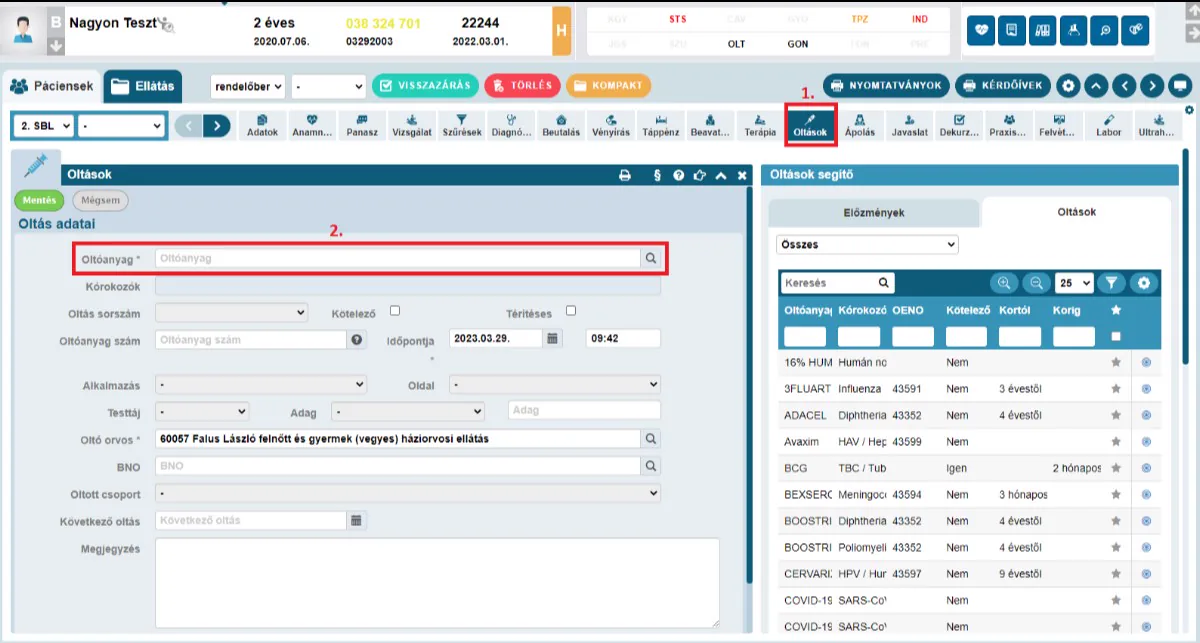Open the binders archive icon in the header
This screenshot has width=1200, height=643.
pos(1043,30)
